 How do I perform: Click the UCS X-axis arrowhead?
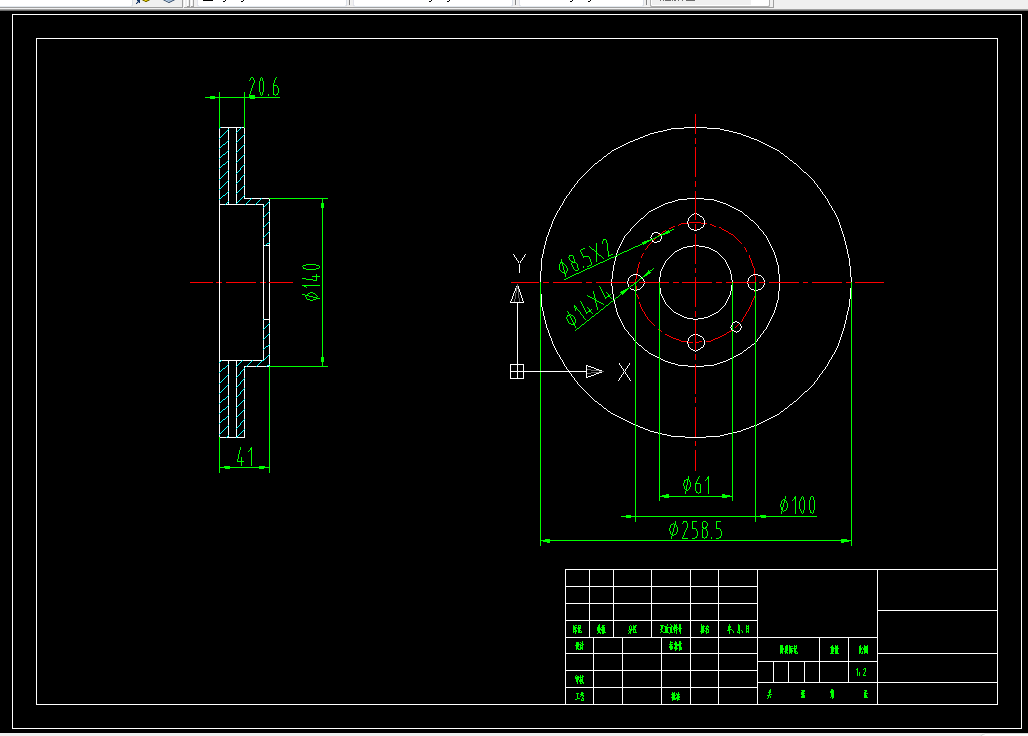click(594, 372)
